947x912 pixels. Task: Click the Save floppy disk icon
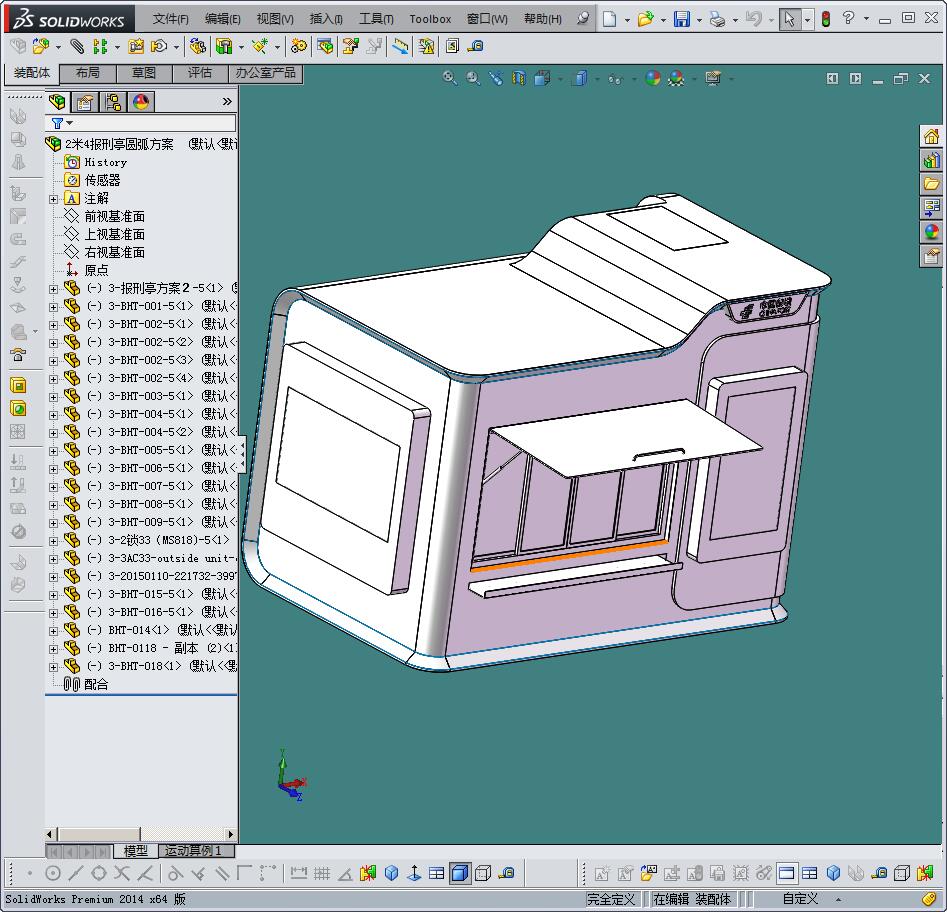(681, 19)
